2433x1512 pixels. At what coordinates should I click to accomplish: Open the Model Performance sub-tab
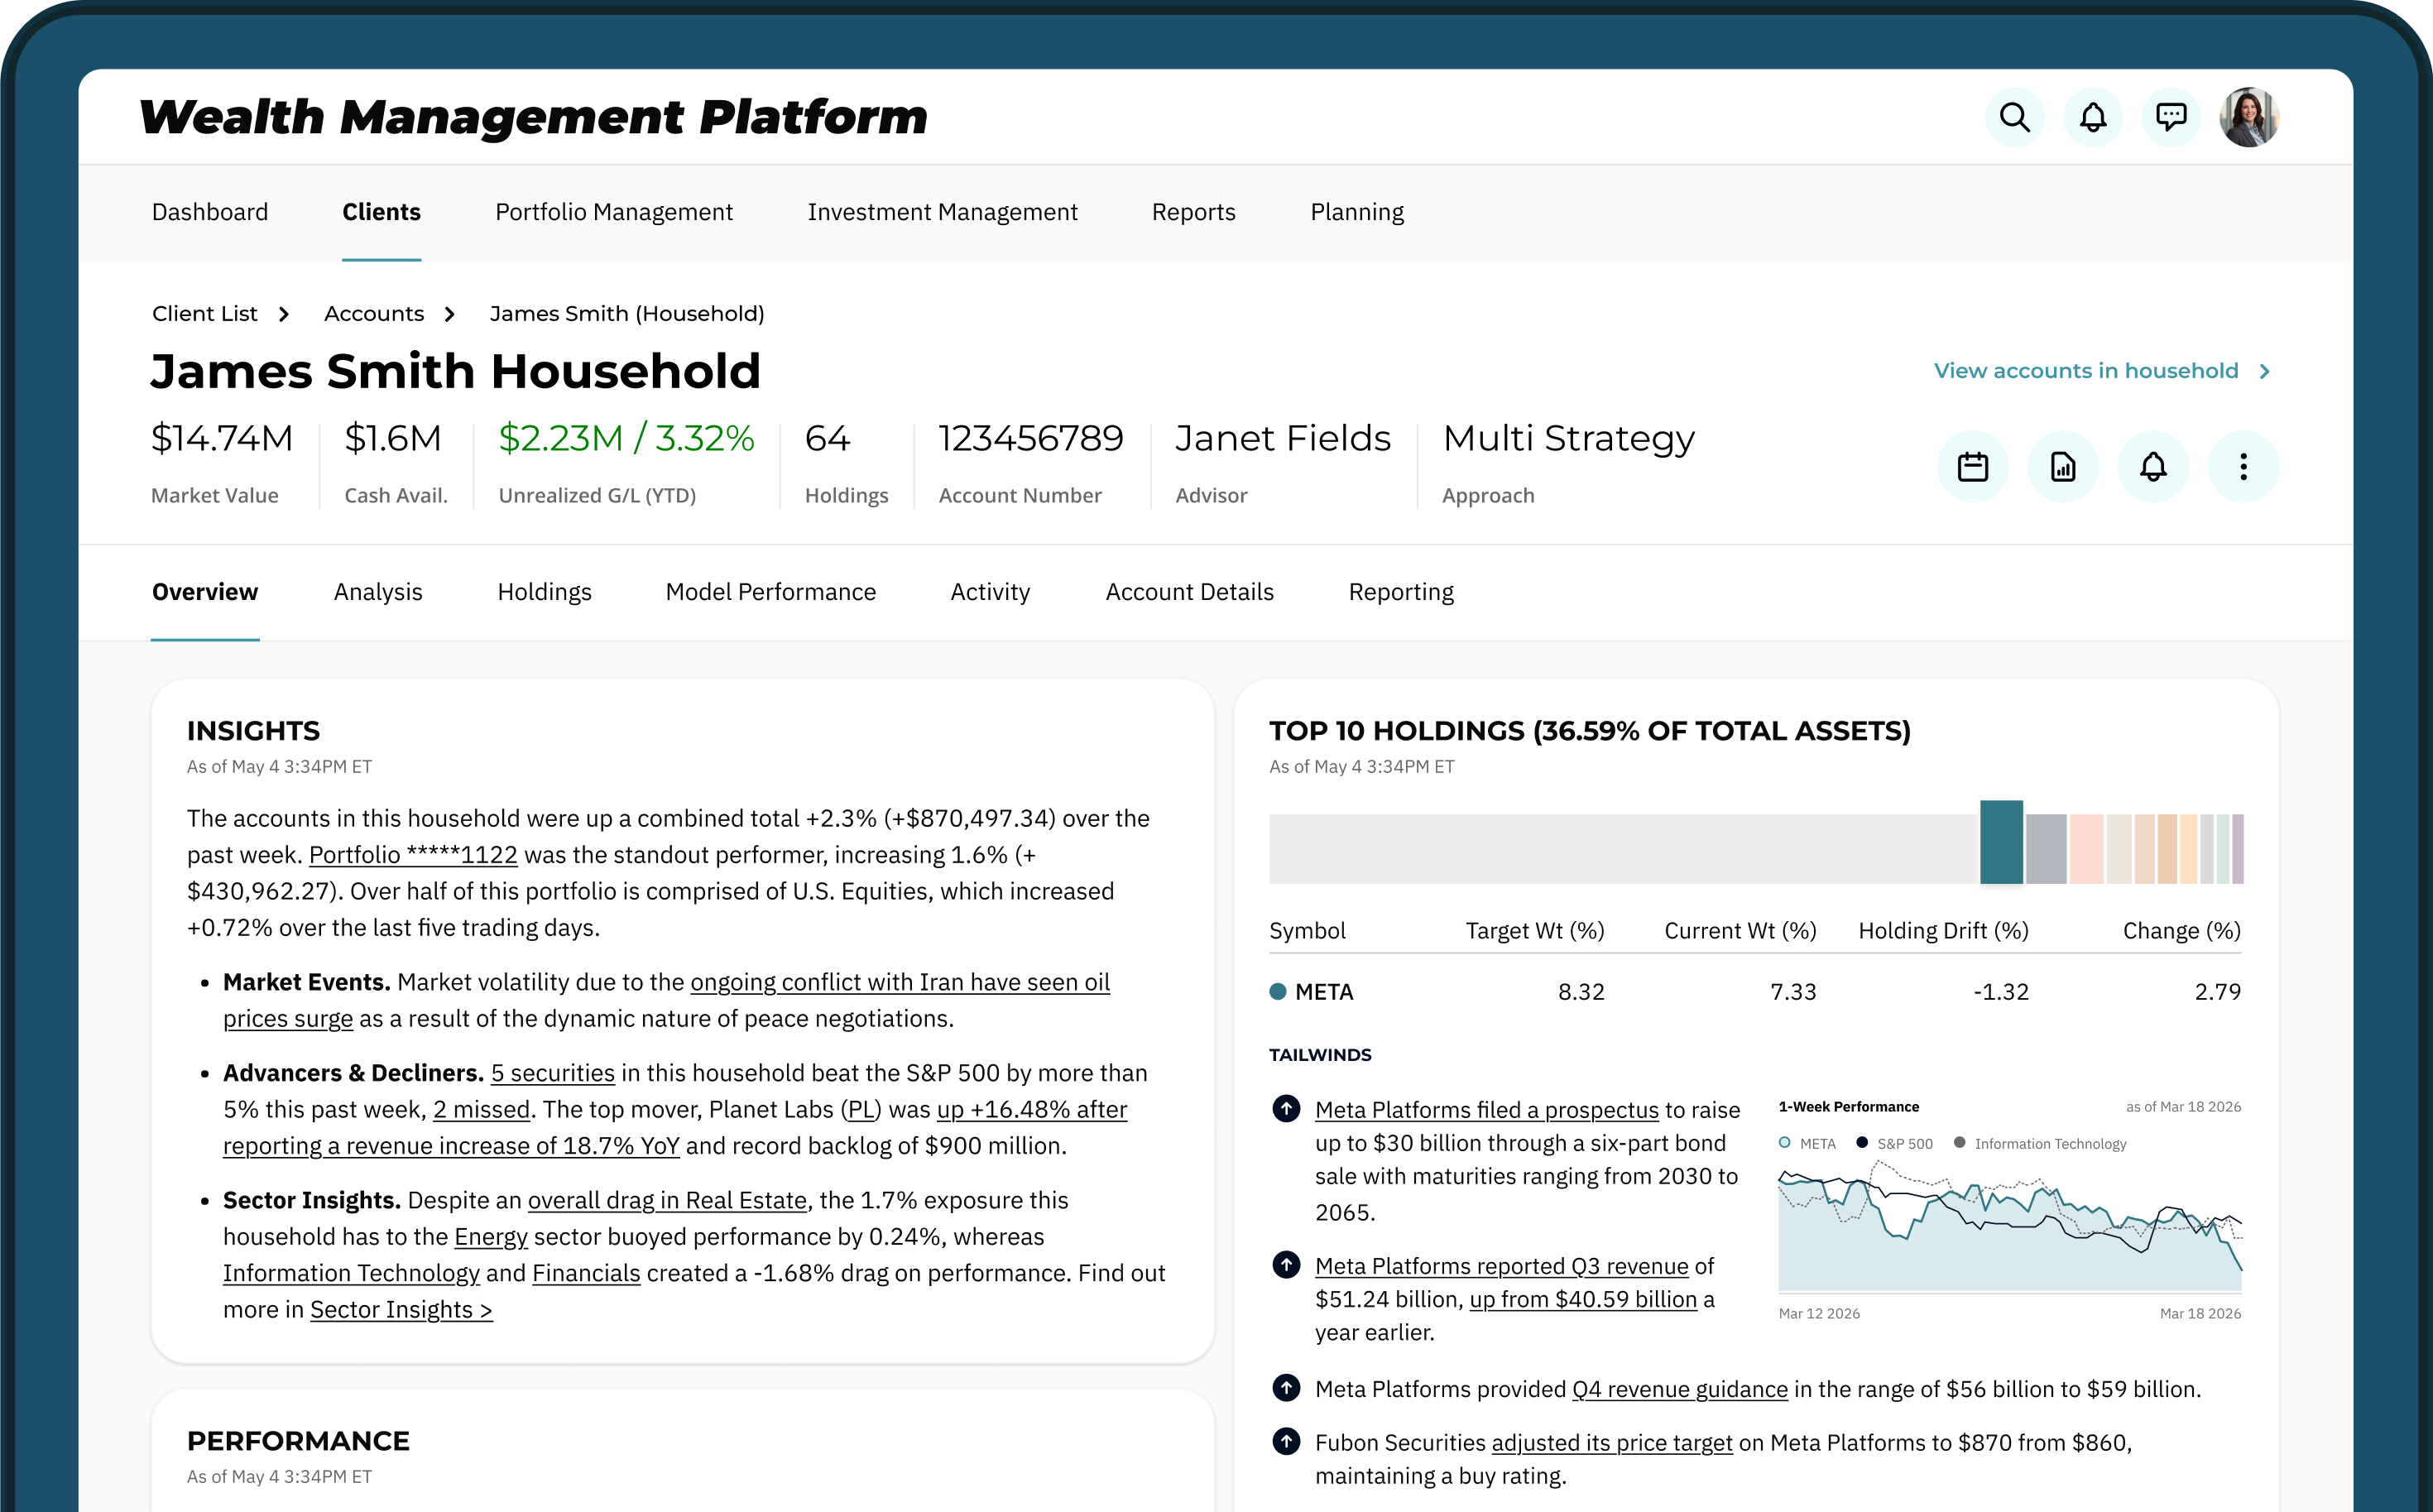coord(770,592)
